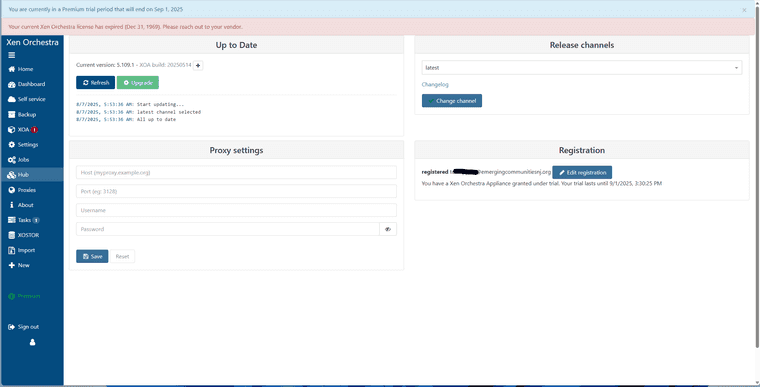Open the Self service cloud icon
760x387 pixels.
[12, 99]
